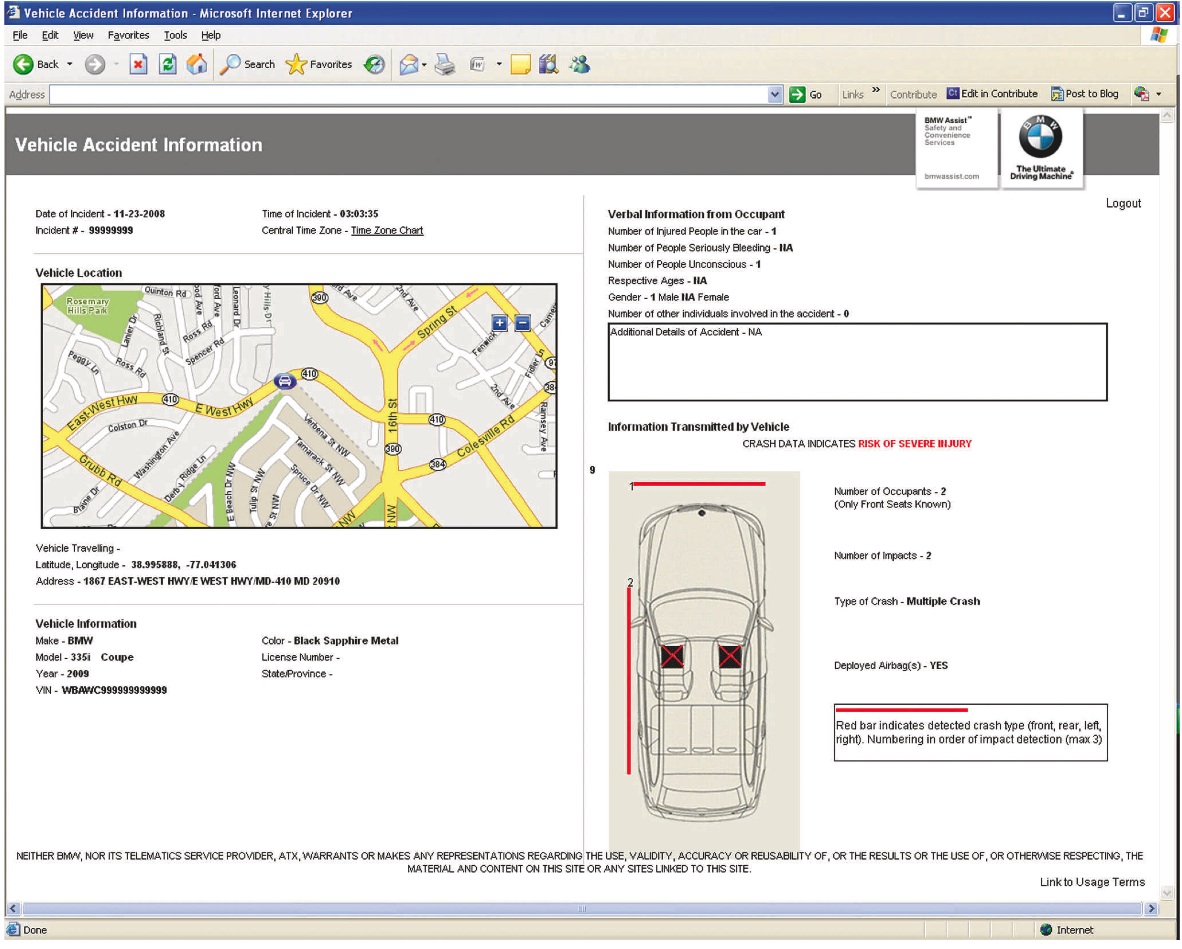This screenshot has height=949, width=1182.
Task: Zoom out the map with minus button
Action: [x=522, y=323]
